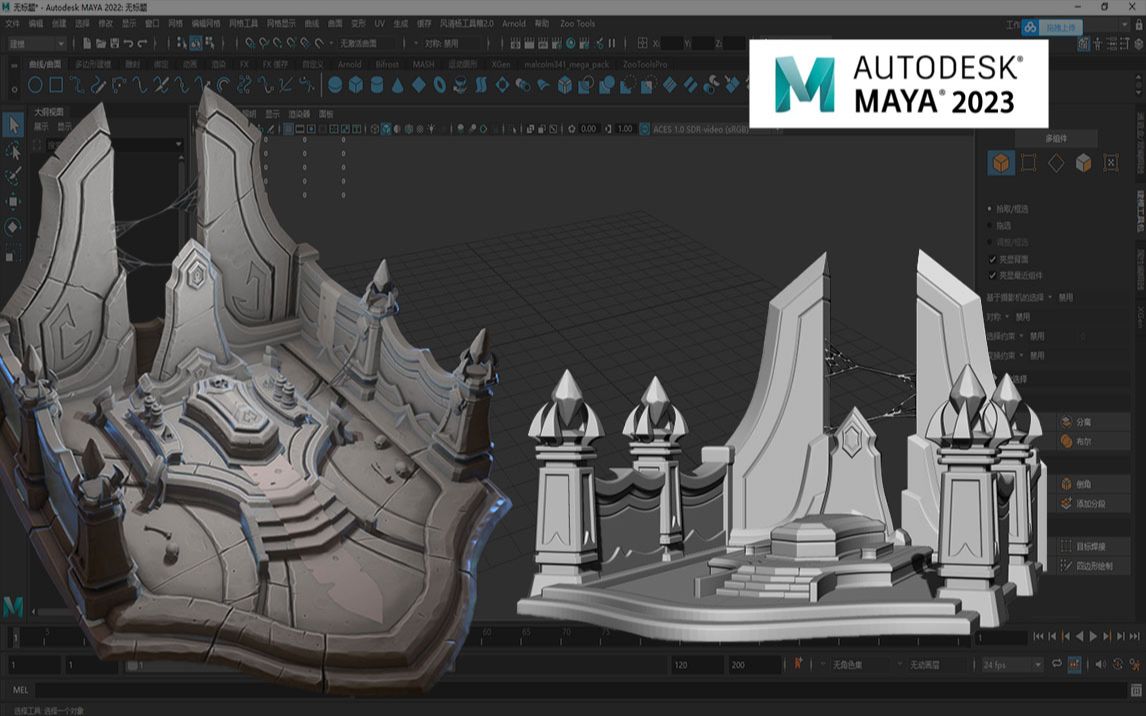Image resolution: width=1146 pixels, height=716 pixels.
Task: Toggle the 亮显最近组件 checkbox
Action: click(x=992, y=275)
